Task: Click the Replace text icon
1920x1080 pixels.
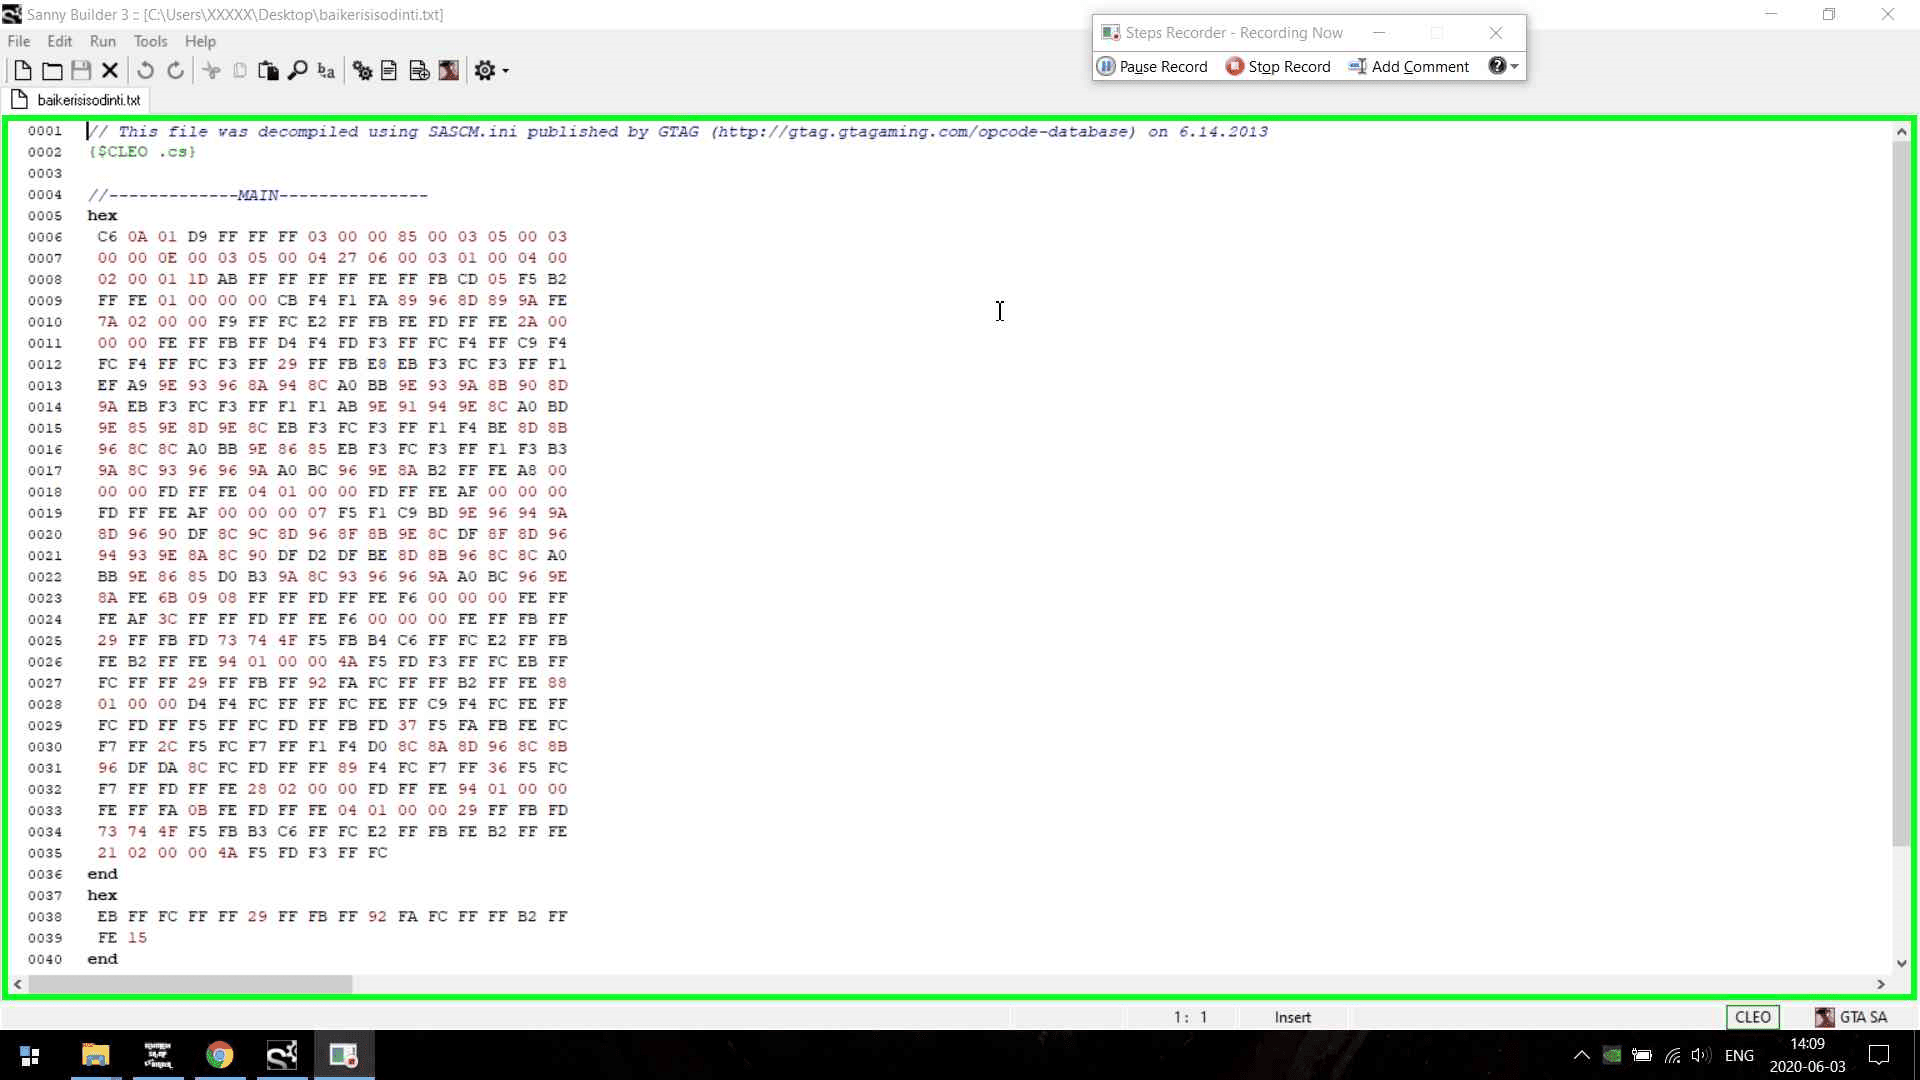Action: pos(326,70)
